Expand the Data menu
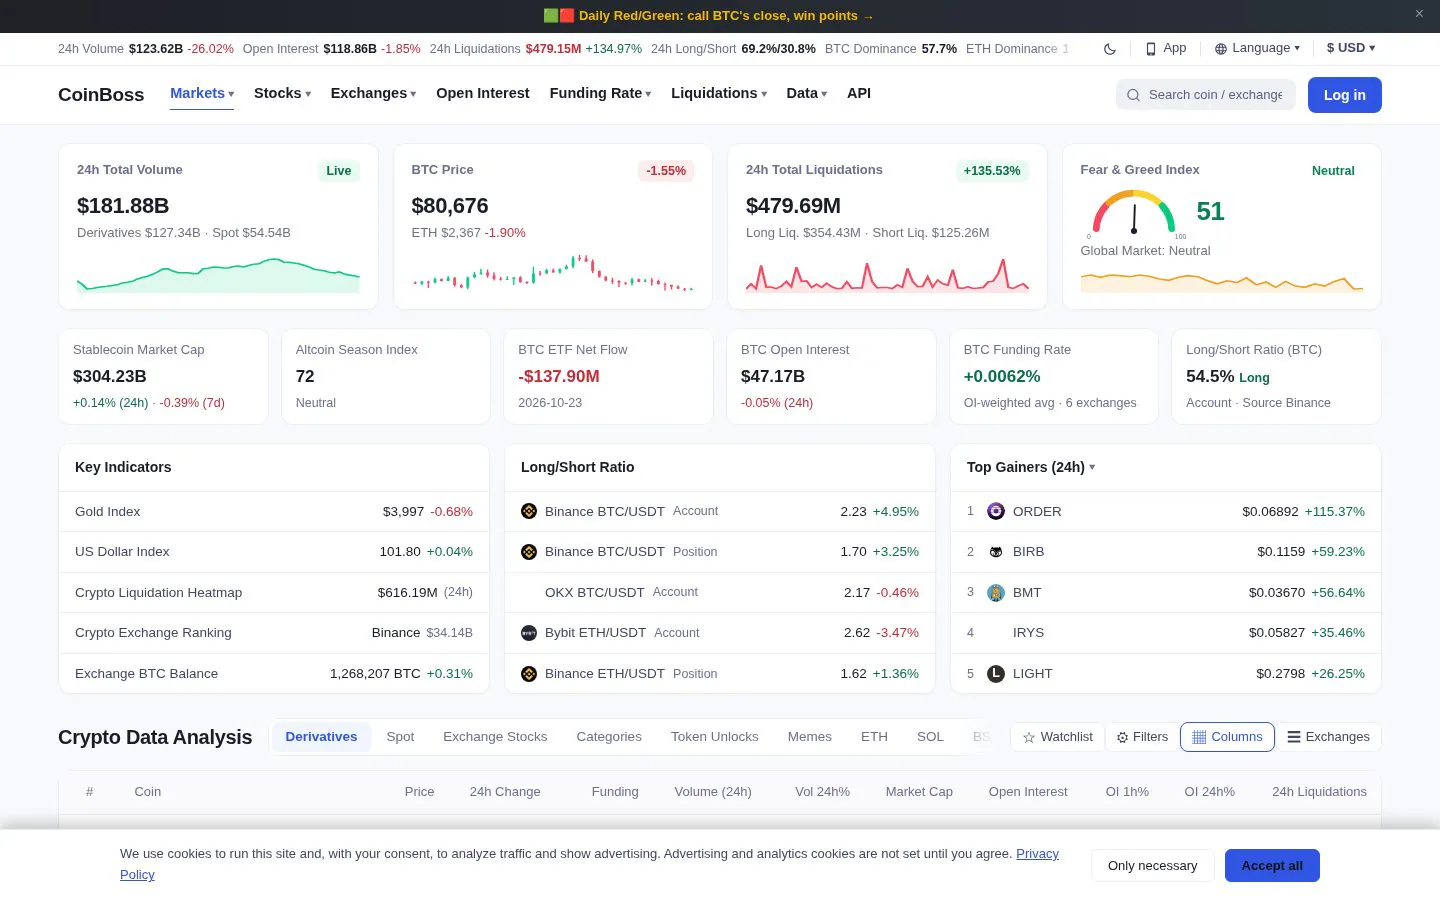This screenshot has height=900, width=1440. [806, 93]
